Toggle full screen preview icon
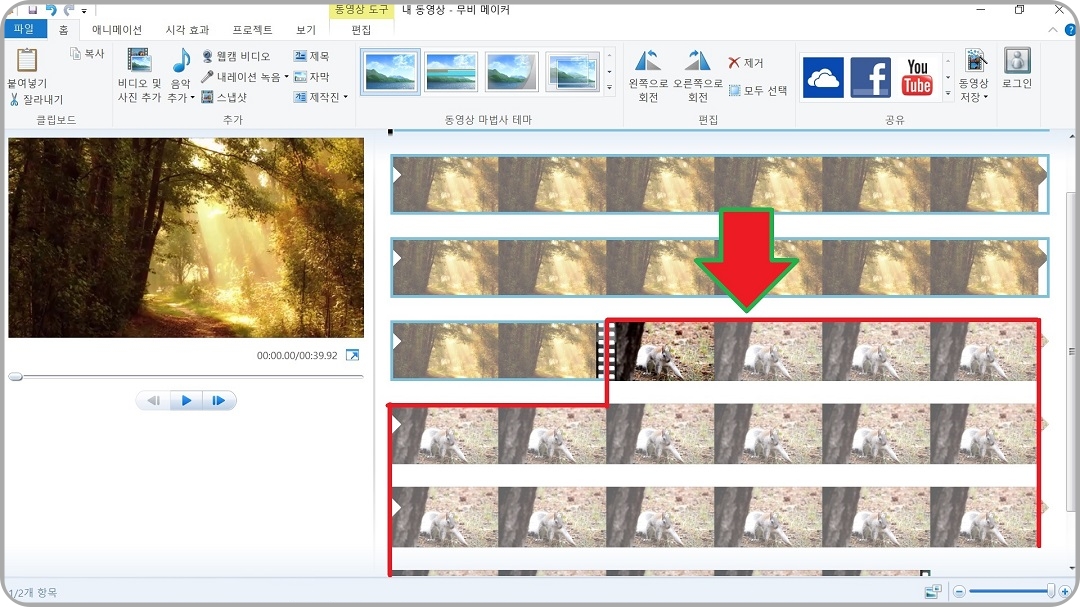Screen dimensions: 1080x607 click(x=352, y=355)
